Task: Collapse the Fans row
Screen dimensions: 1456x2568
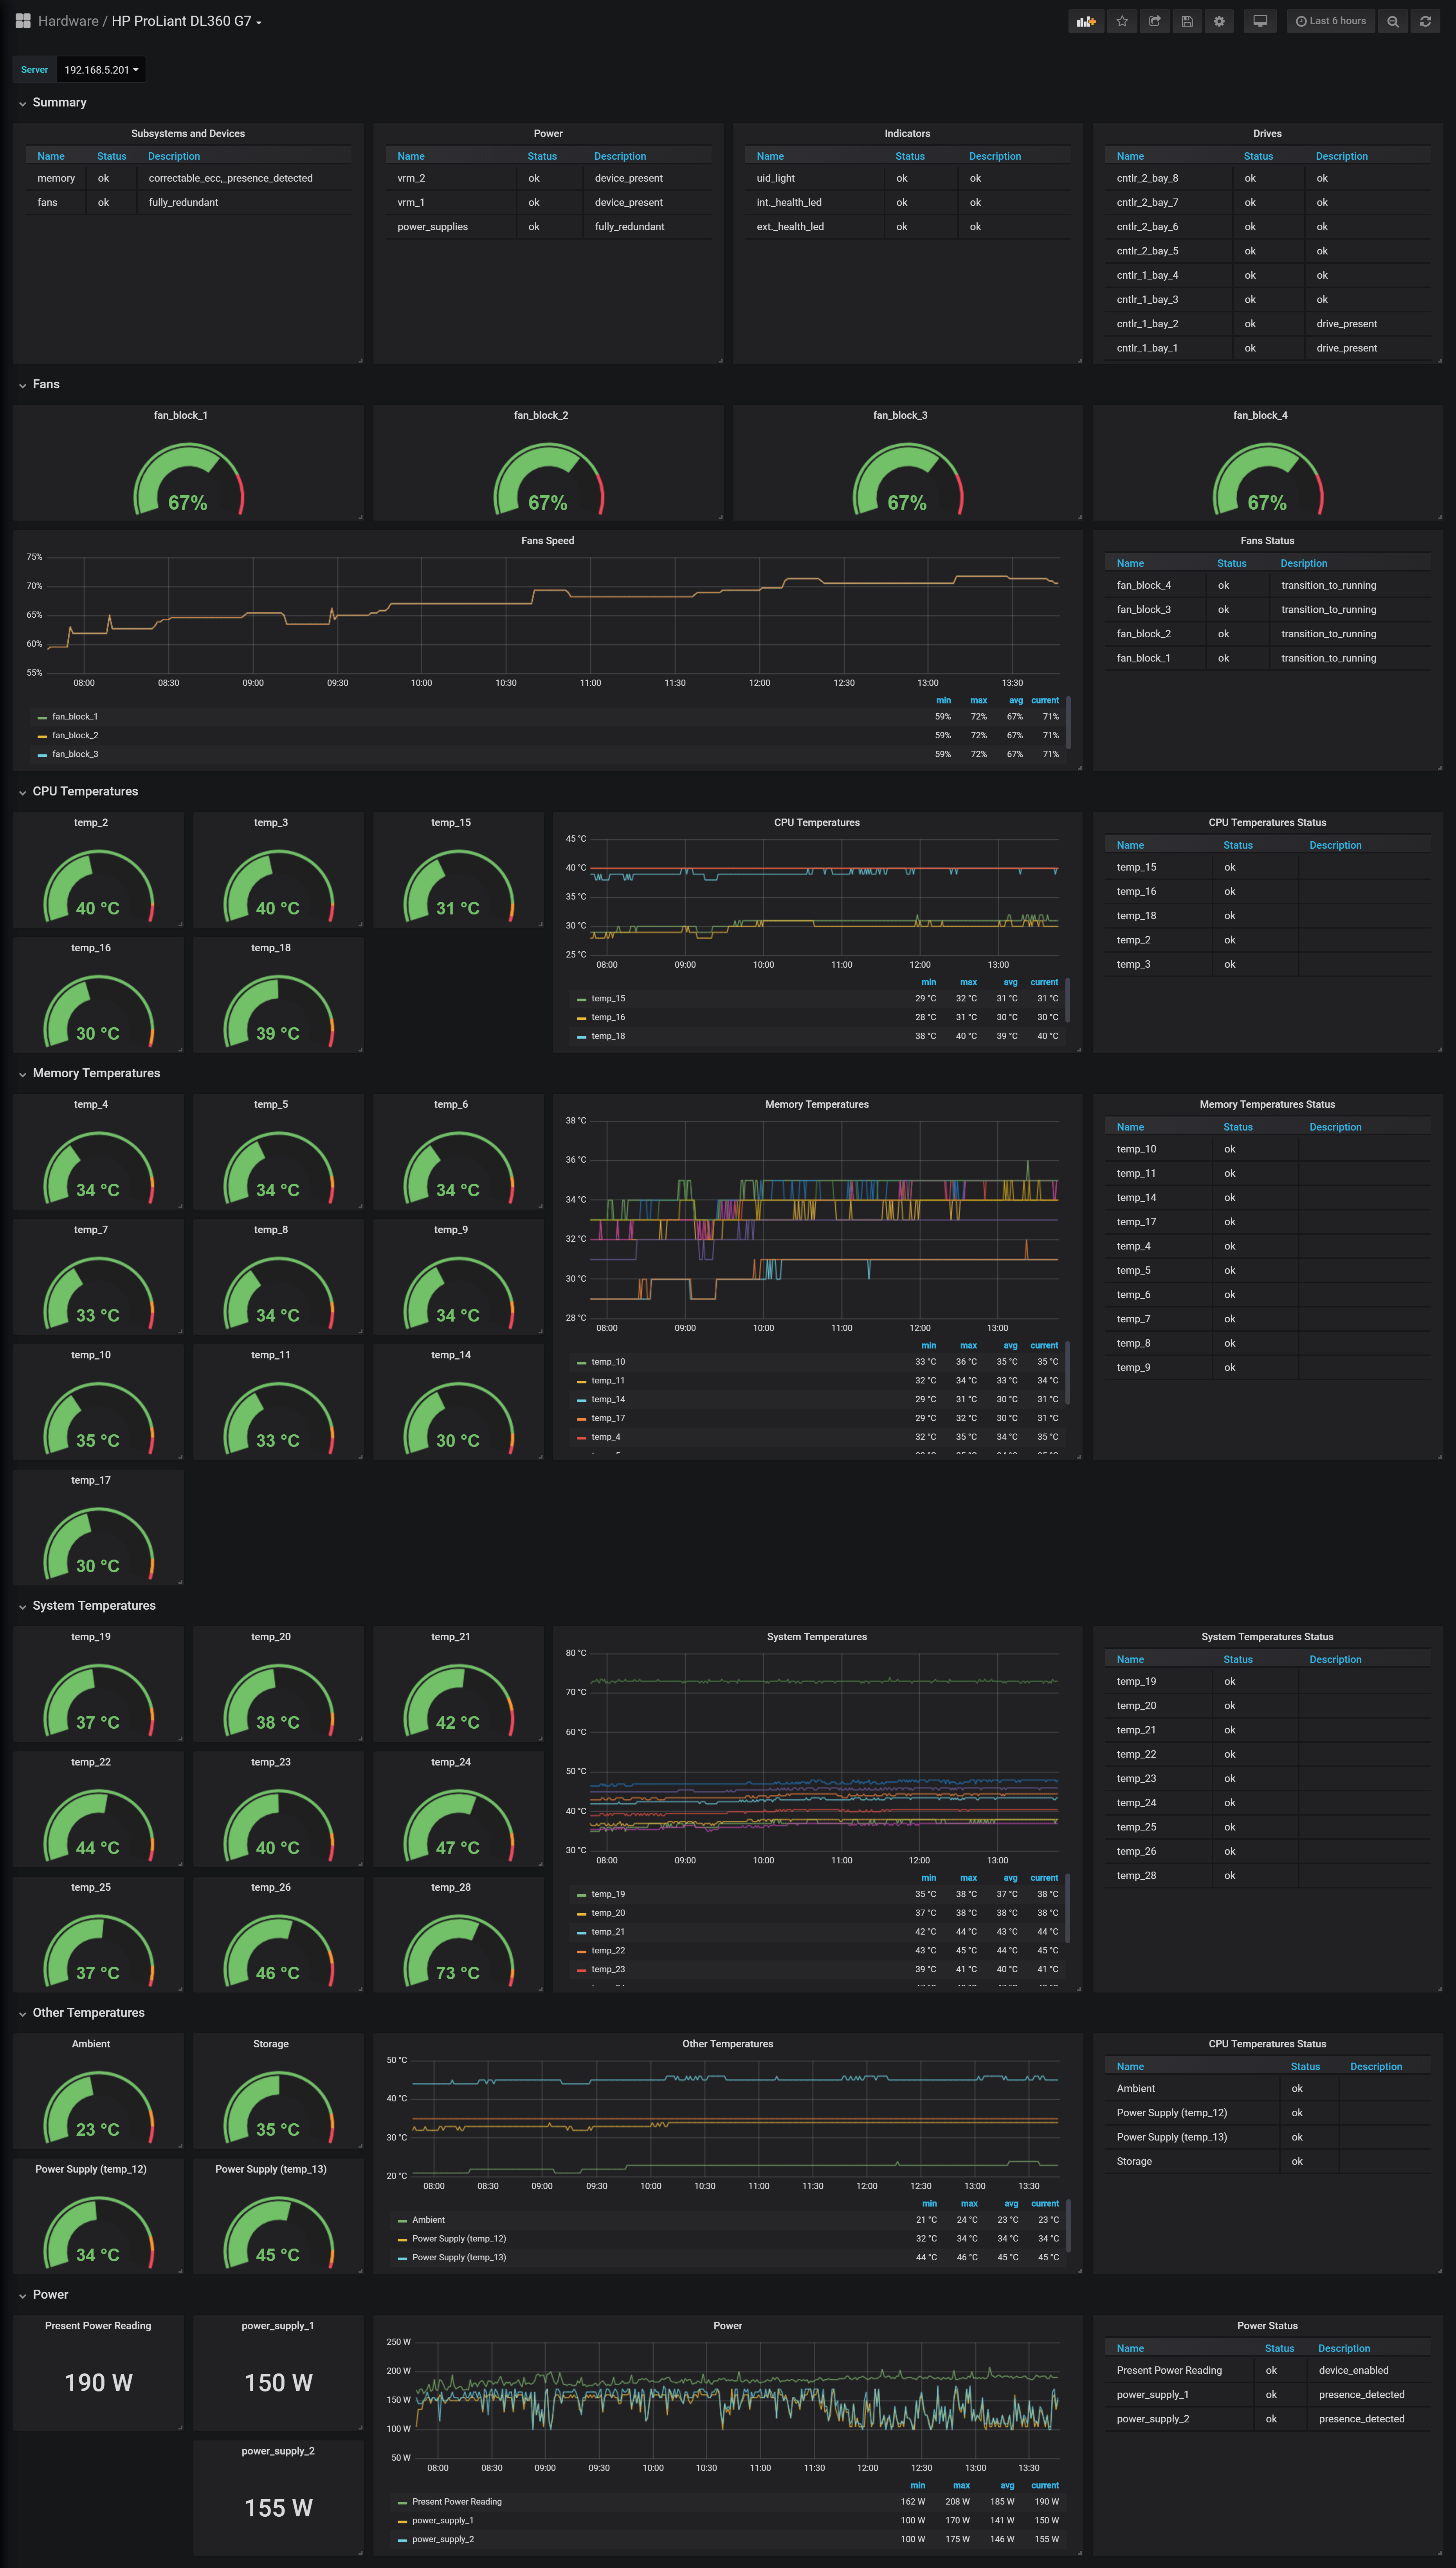Action: point(39,385)
